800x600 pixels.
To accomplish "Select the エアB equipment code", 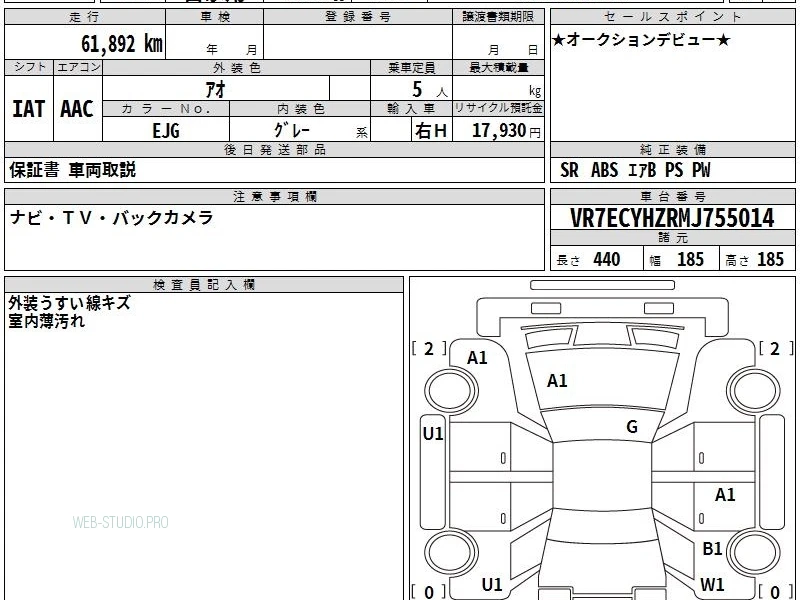I will pos(642,170).
